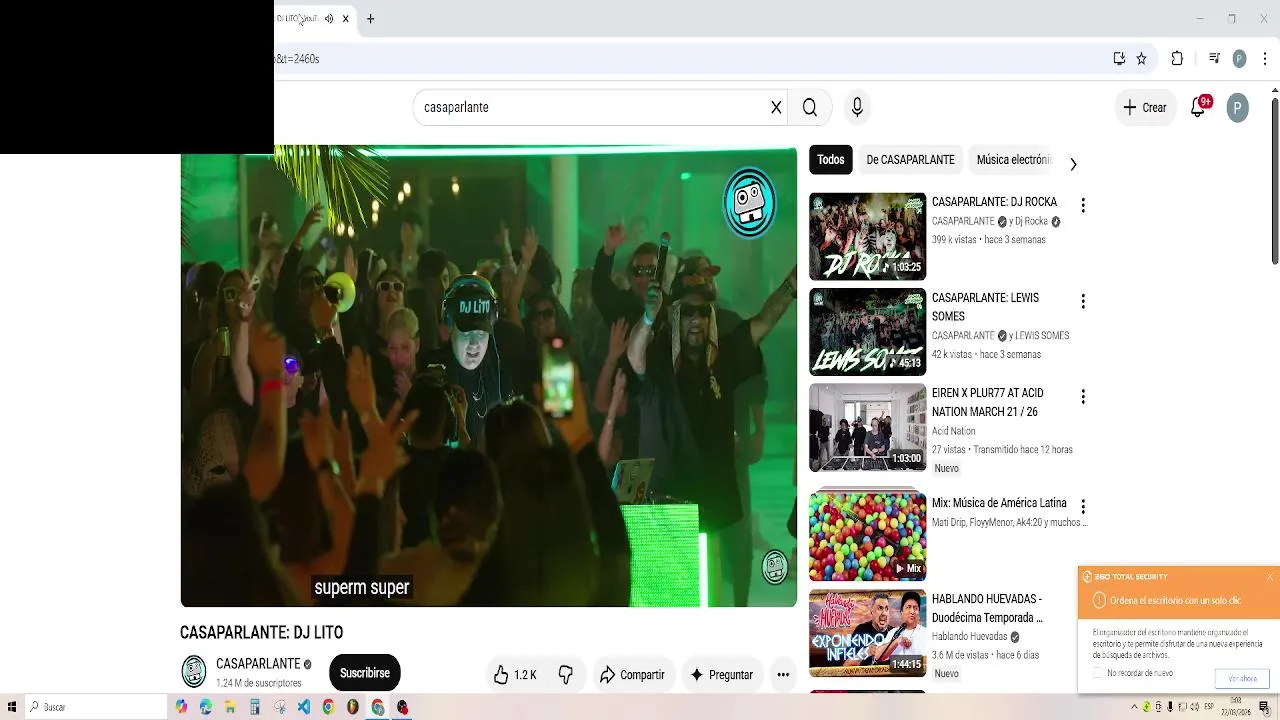Select the 'Música electrónica' filter chip
Viewport: 1280px width, 720px height.
pyautogui.click(x=1014, y=160)
